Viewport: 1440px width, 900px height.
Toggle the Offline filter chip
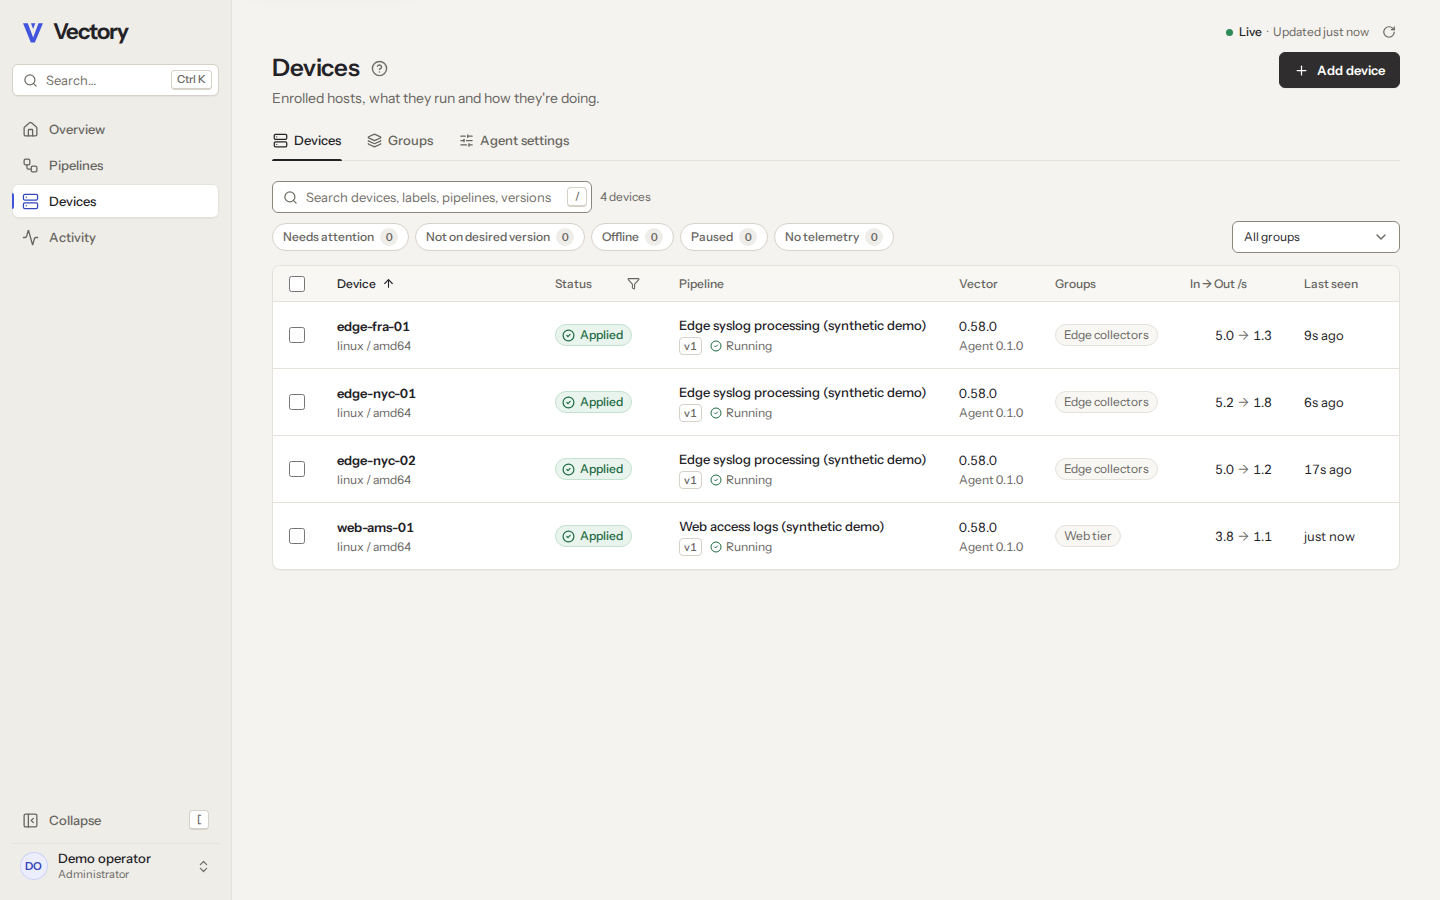click(632, 237)
